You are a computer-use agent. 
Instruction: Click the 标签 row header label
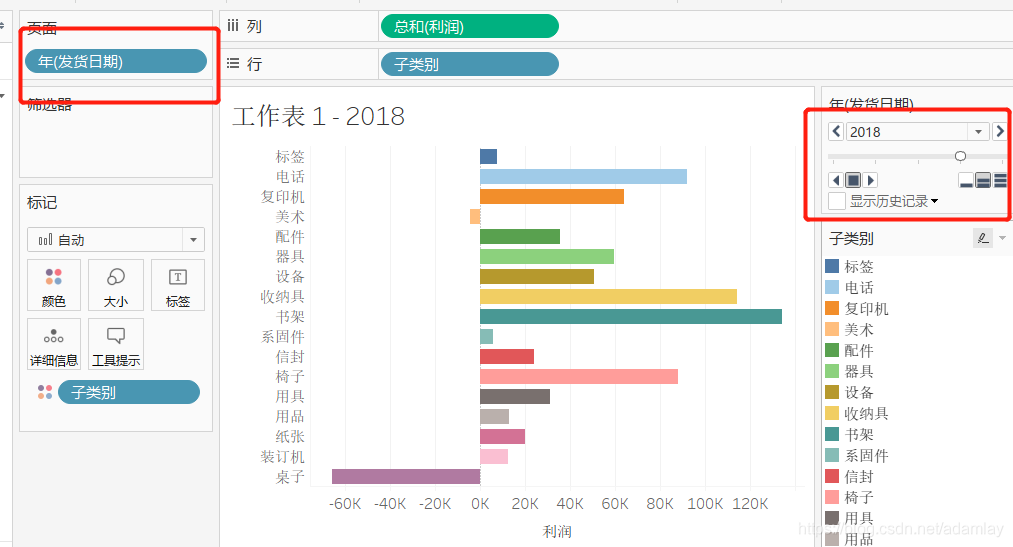click(289, 156)
